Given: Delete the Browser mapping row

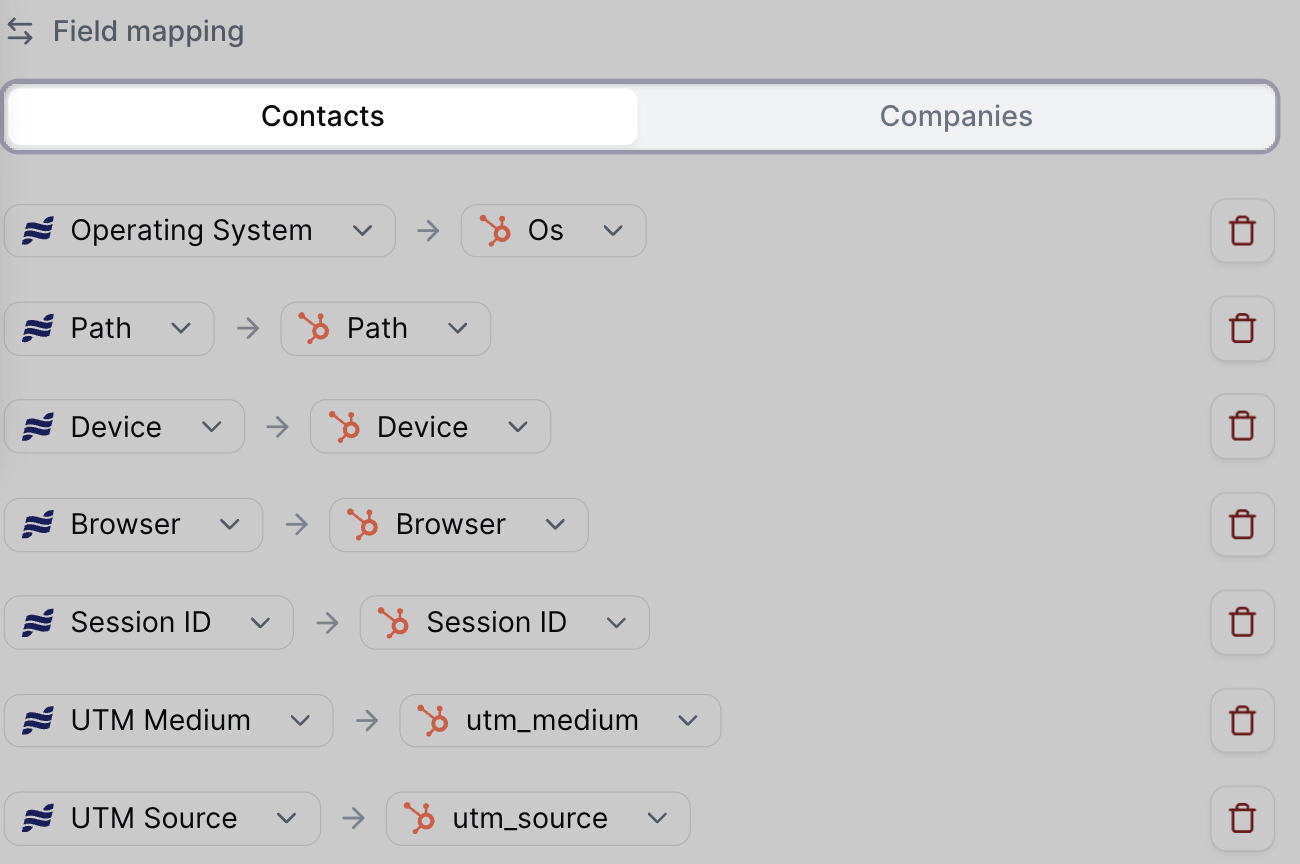Looking at the screenshot, I should click(1242, 525).
